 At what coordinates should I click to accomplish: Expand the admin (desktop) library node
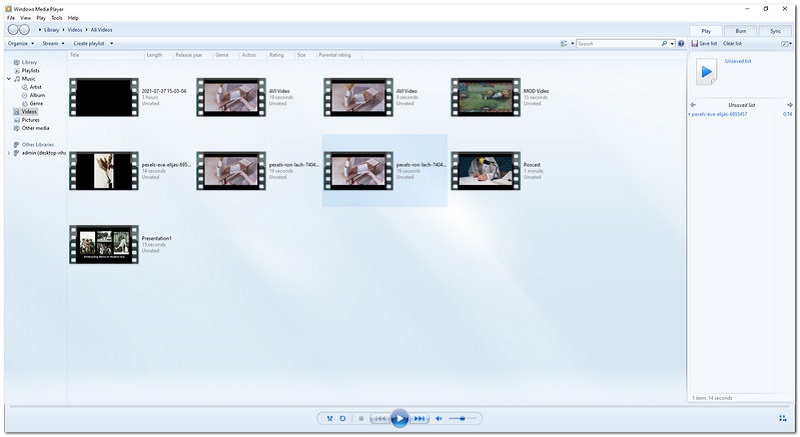click(9, 152)
